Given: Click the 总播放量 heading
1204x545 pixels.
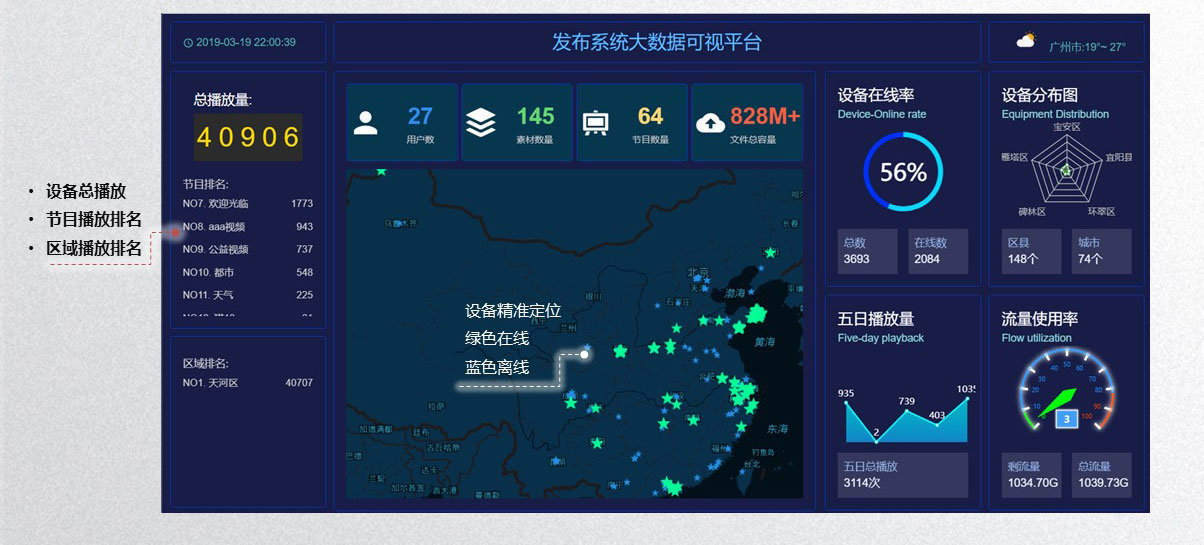Looking at the screenshot, I should pyautogui.click(x=223, y=99).
